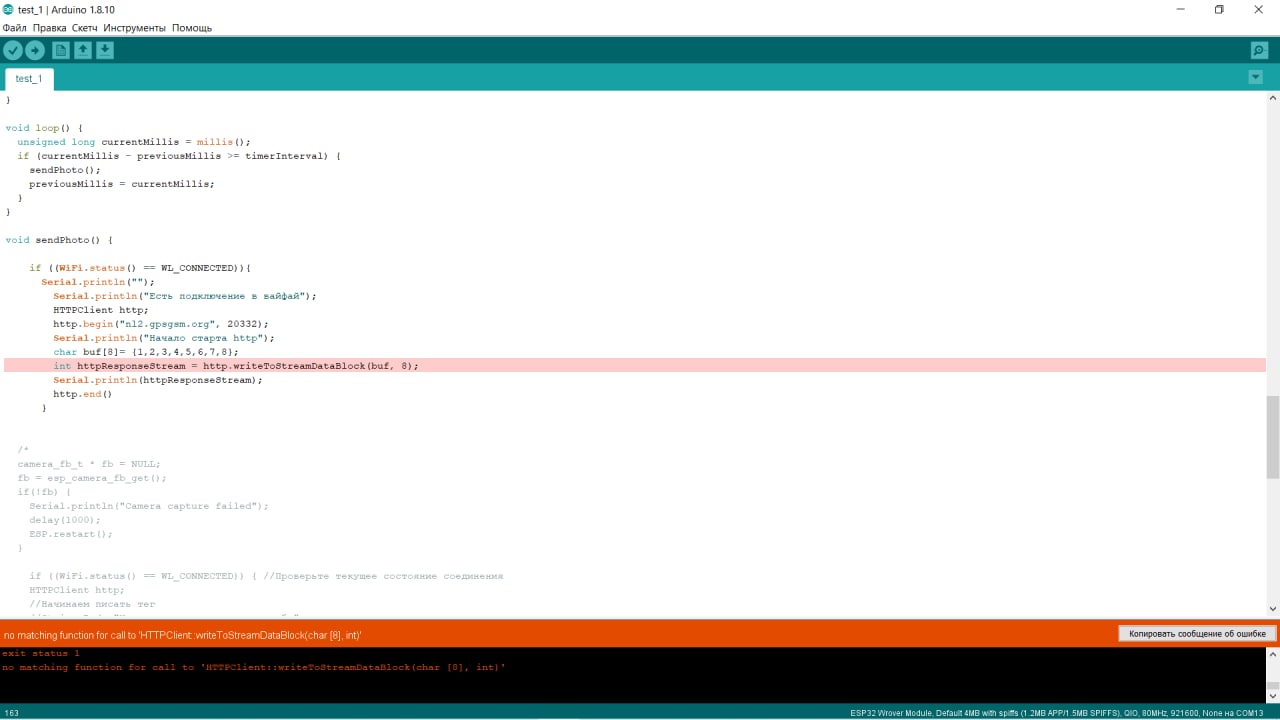
Task: Click the commented 'Camera capture failed' line
Action: pyautogui.click(x=149, y=506)
